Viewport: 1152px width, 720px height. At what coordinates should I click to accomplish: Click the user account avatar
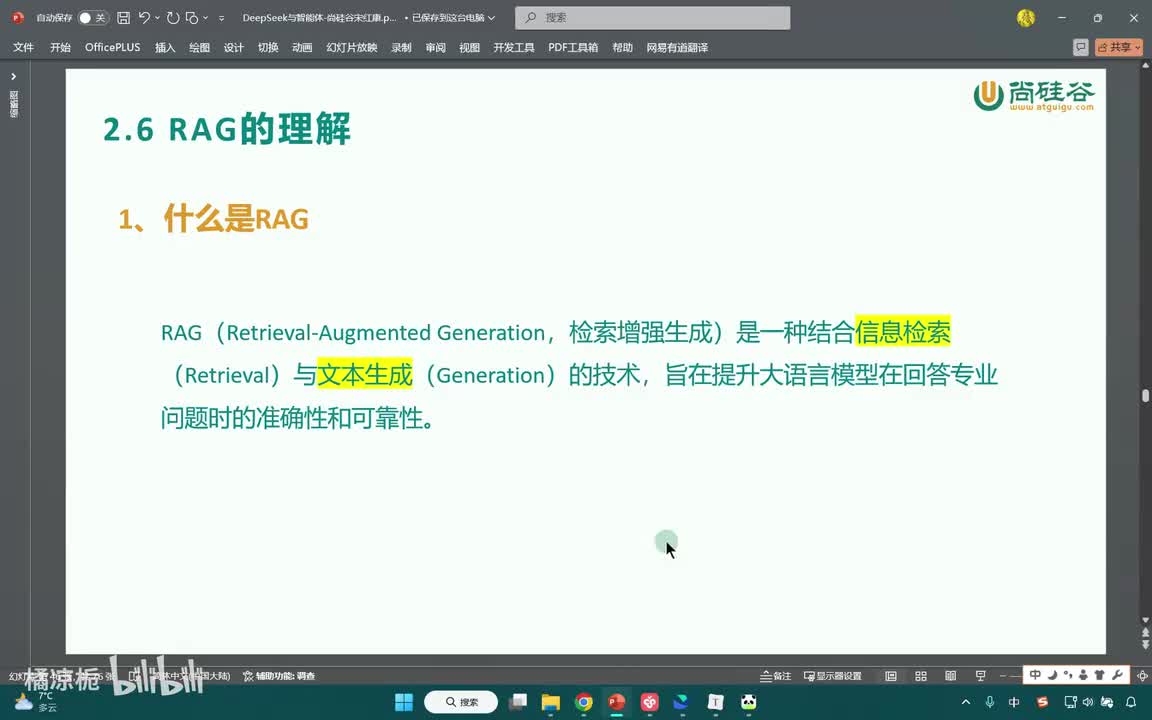point(1026,18)
